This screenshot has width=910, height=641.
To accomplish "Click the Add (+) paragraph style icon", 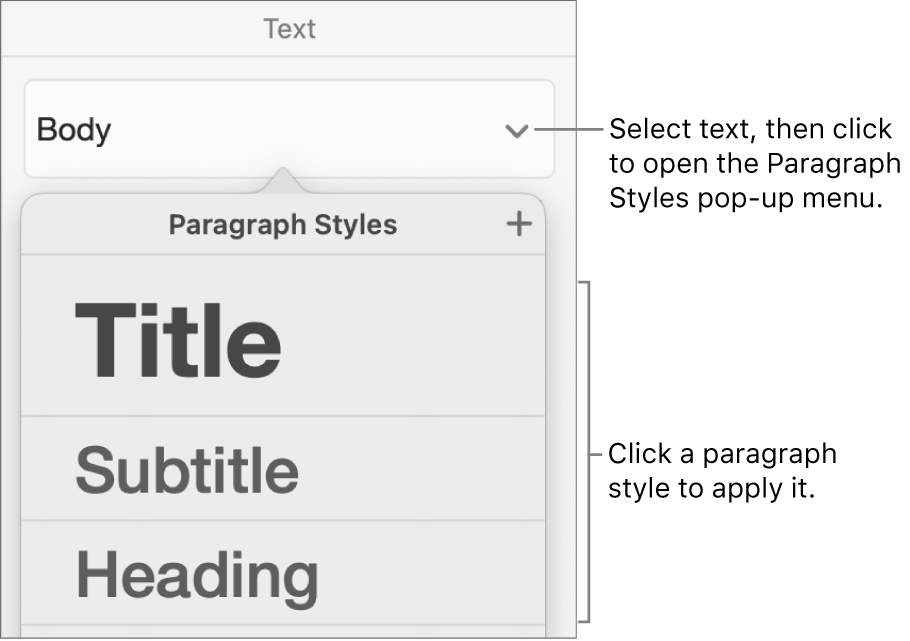I will click(518, 225).
